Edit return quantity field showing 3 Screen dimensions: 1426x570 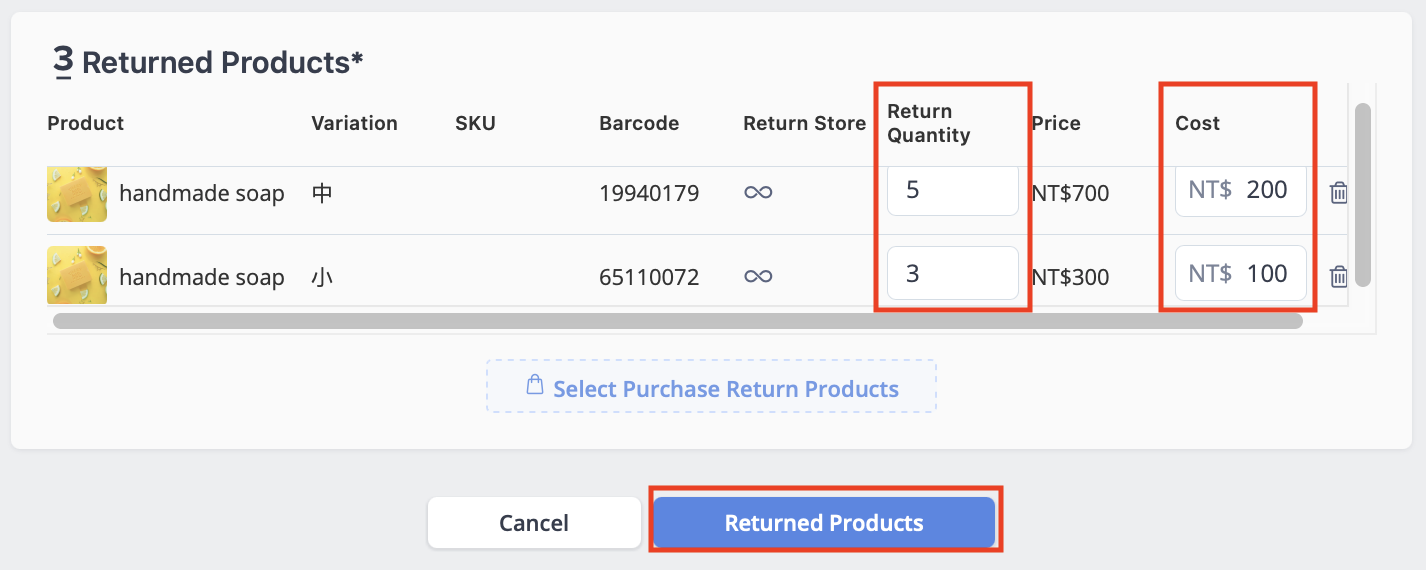point(952,273)
